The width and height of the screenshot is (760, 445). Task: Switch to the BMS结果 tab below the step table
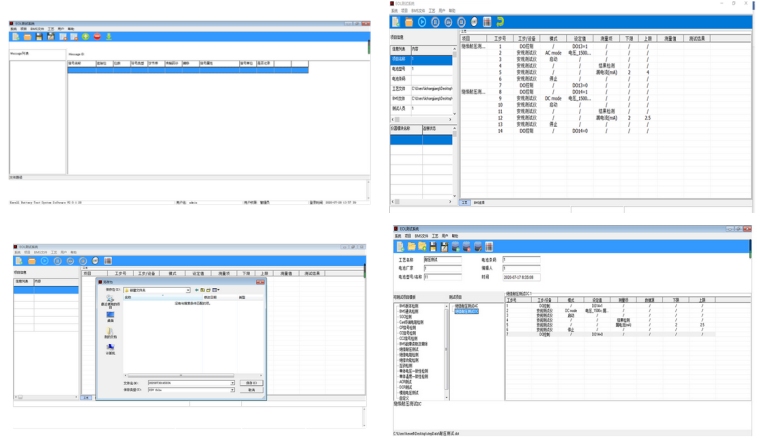point(478,202)
